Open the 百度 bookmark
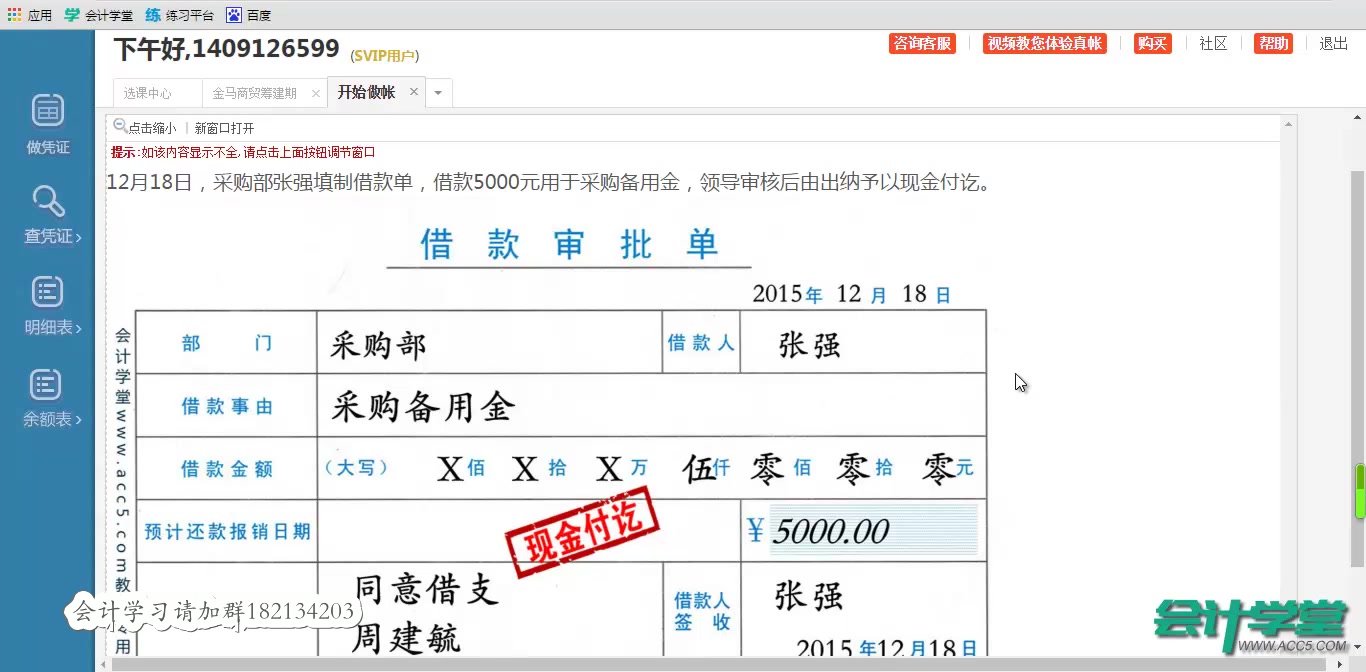 tap(249, 14)
